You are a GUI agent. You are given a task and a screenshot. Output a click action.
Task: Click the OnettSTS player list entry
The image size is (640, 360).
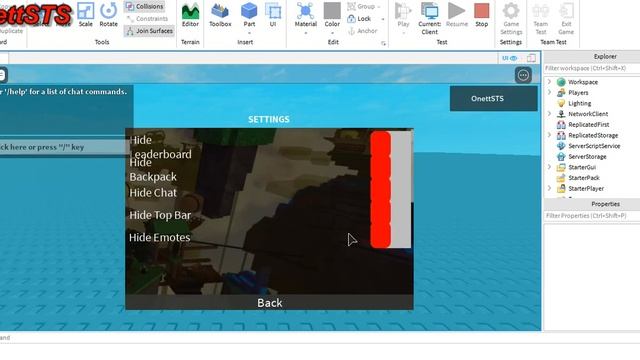[x=493, y=98]
